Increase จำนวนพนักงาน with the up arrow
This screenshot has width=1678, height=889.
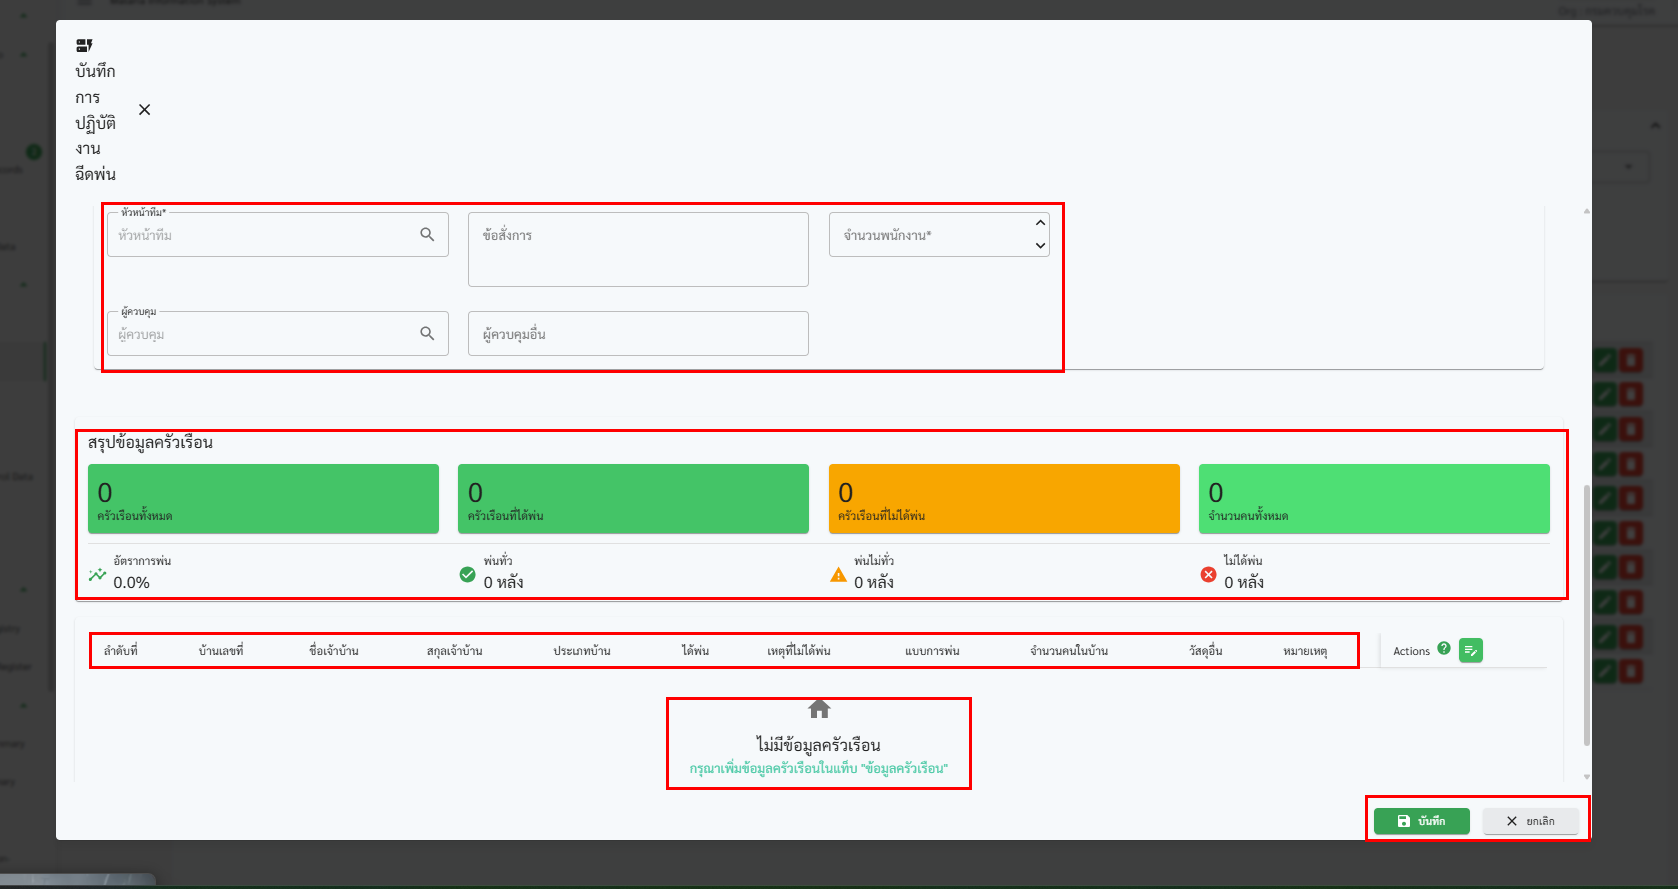click(1040, 223)
